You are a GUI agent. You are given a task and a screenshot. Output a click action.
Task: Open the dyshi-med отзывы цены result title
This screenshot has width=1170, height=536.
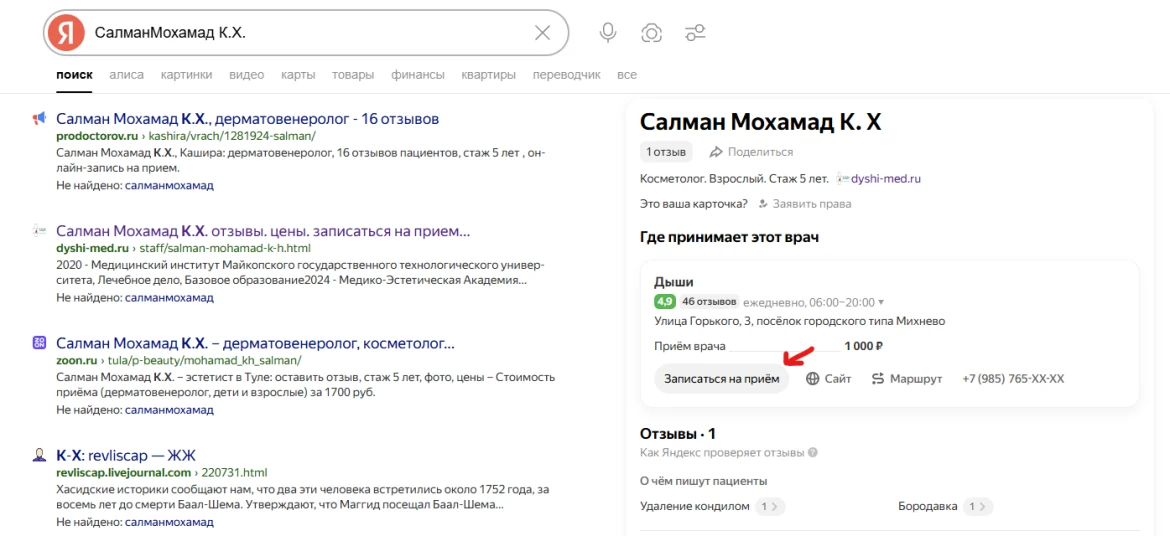click(x=263, y=231)
